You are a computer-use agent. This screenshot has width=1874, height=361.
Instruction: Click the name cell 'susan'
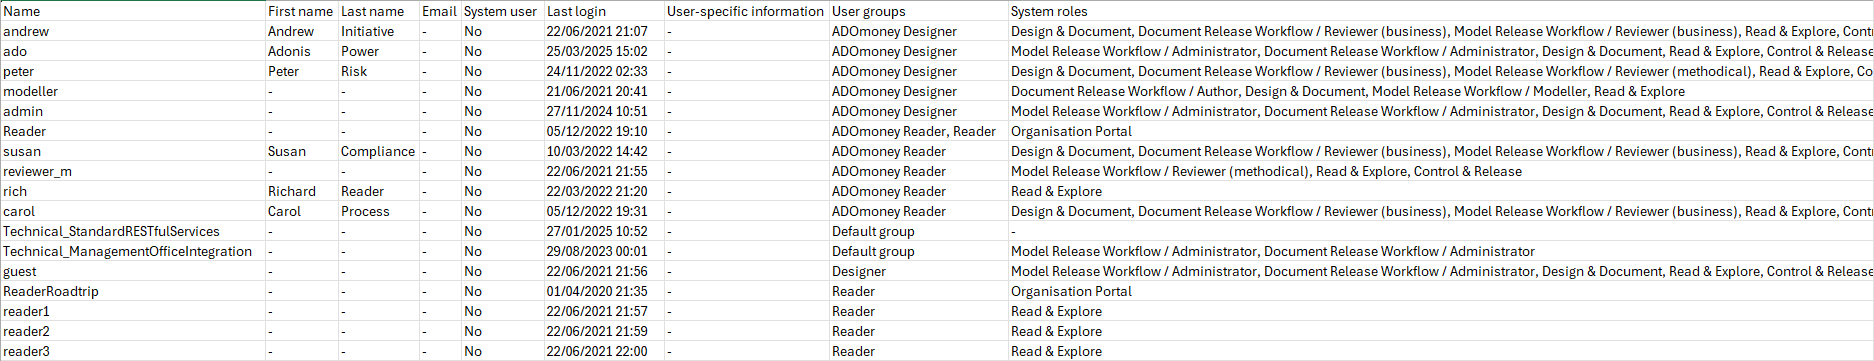click(x=133, y=151)
